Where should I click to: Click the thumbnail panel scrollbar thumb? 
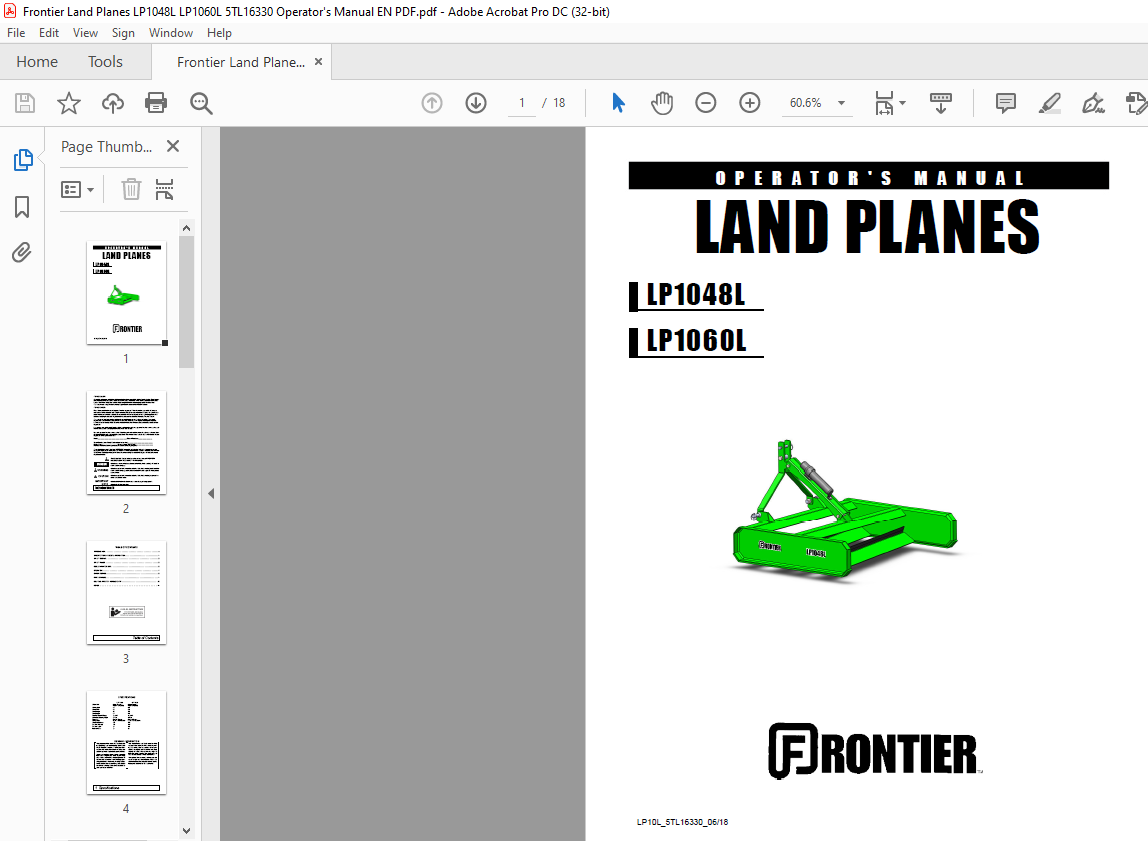pyautogui.click(x=187, y=302)
